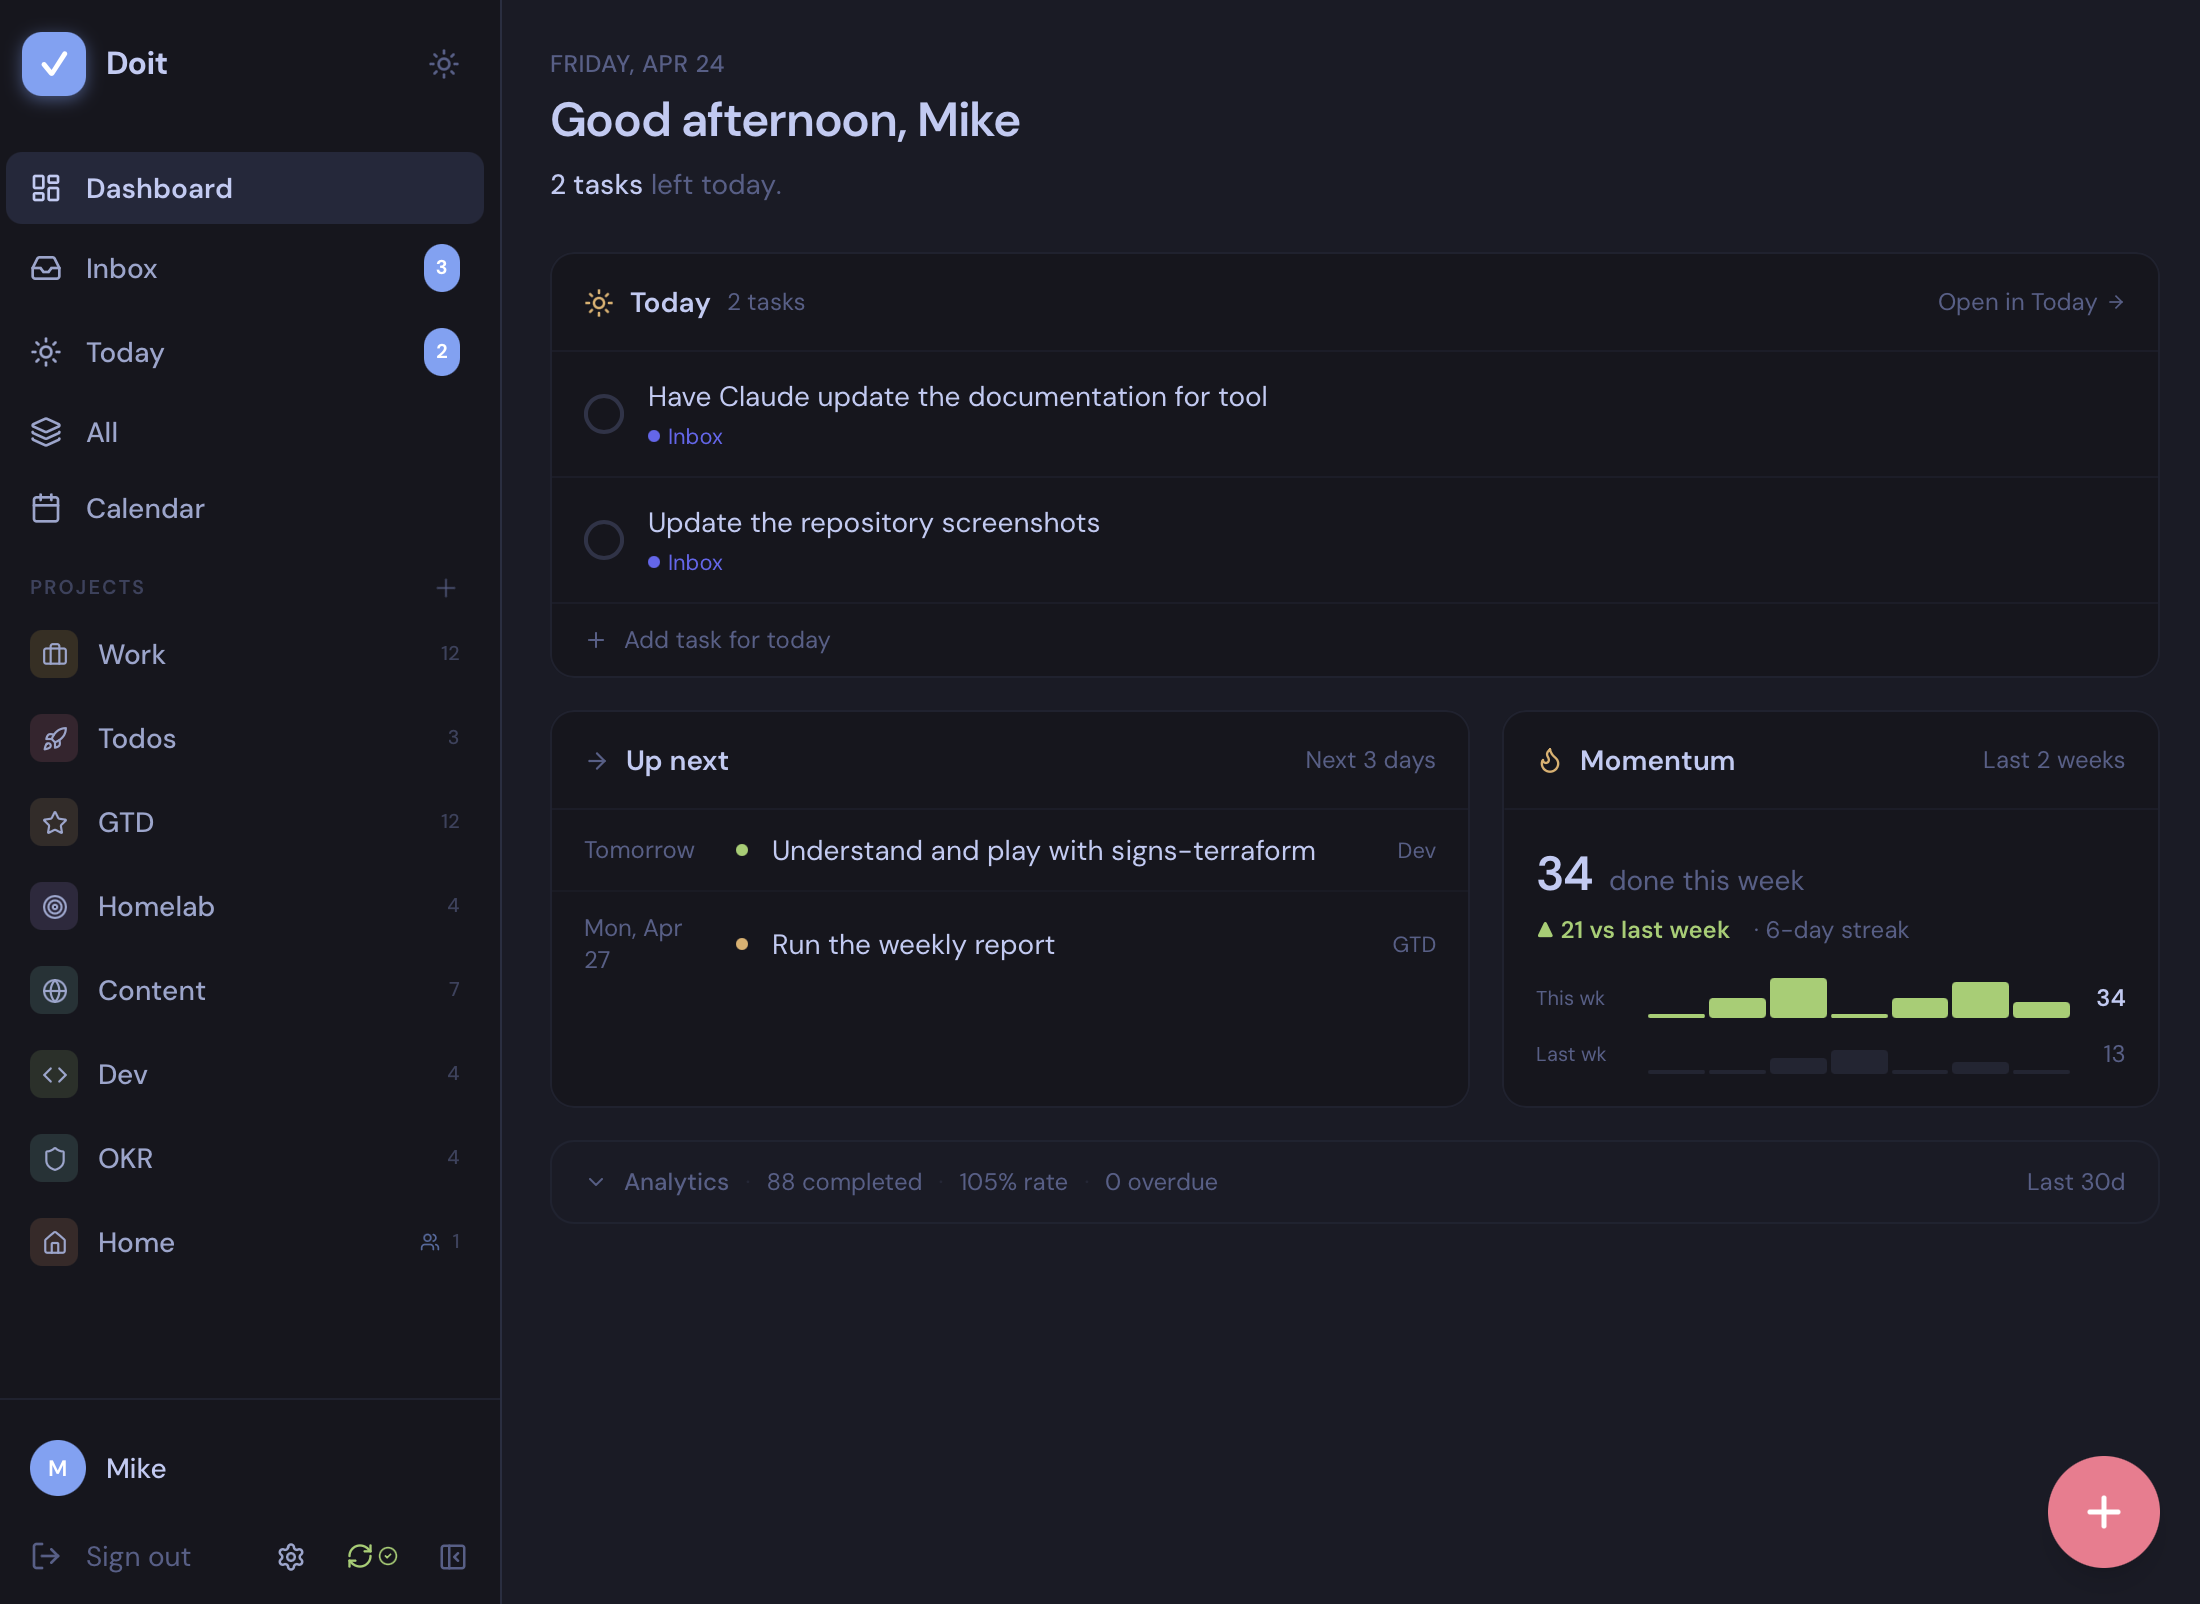Click 'Add task for today' field

[x=727, y=640]
